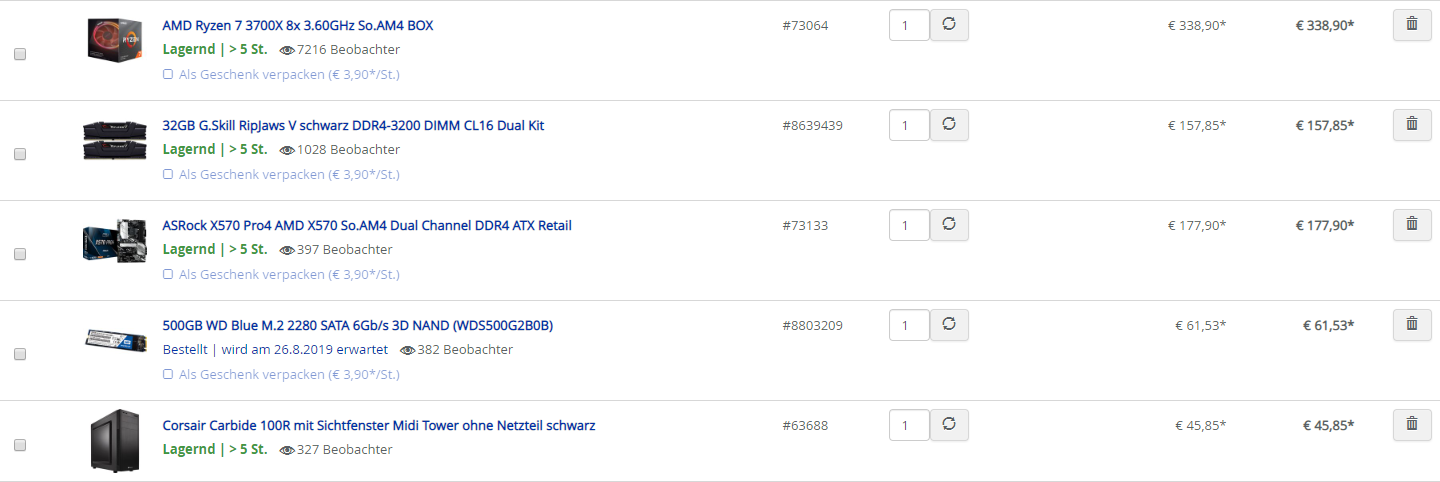
Task: Delete the AMD Ryzen 7 3700X item
Action: click(1412, 25)
